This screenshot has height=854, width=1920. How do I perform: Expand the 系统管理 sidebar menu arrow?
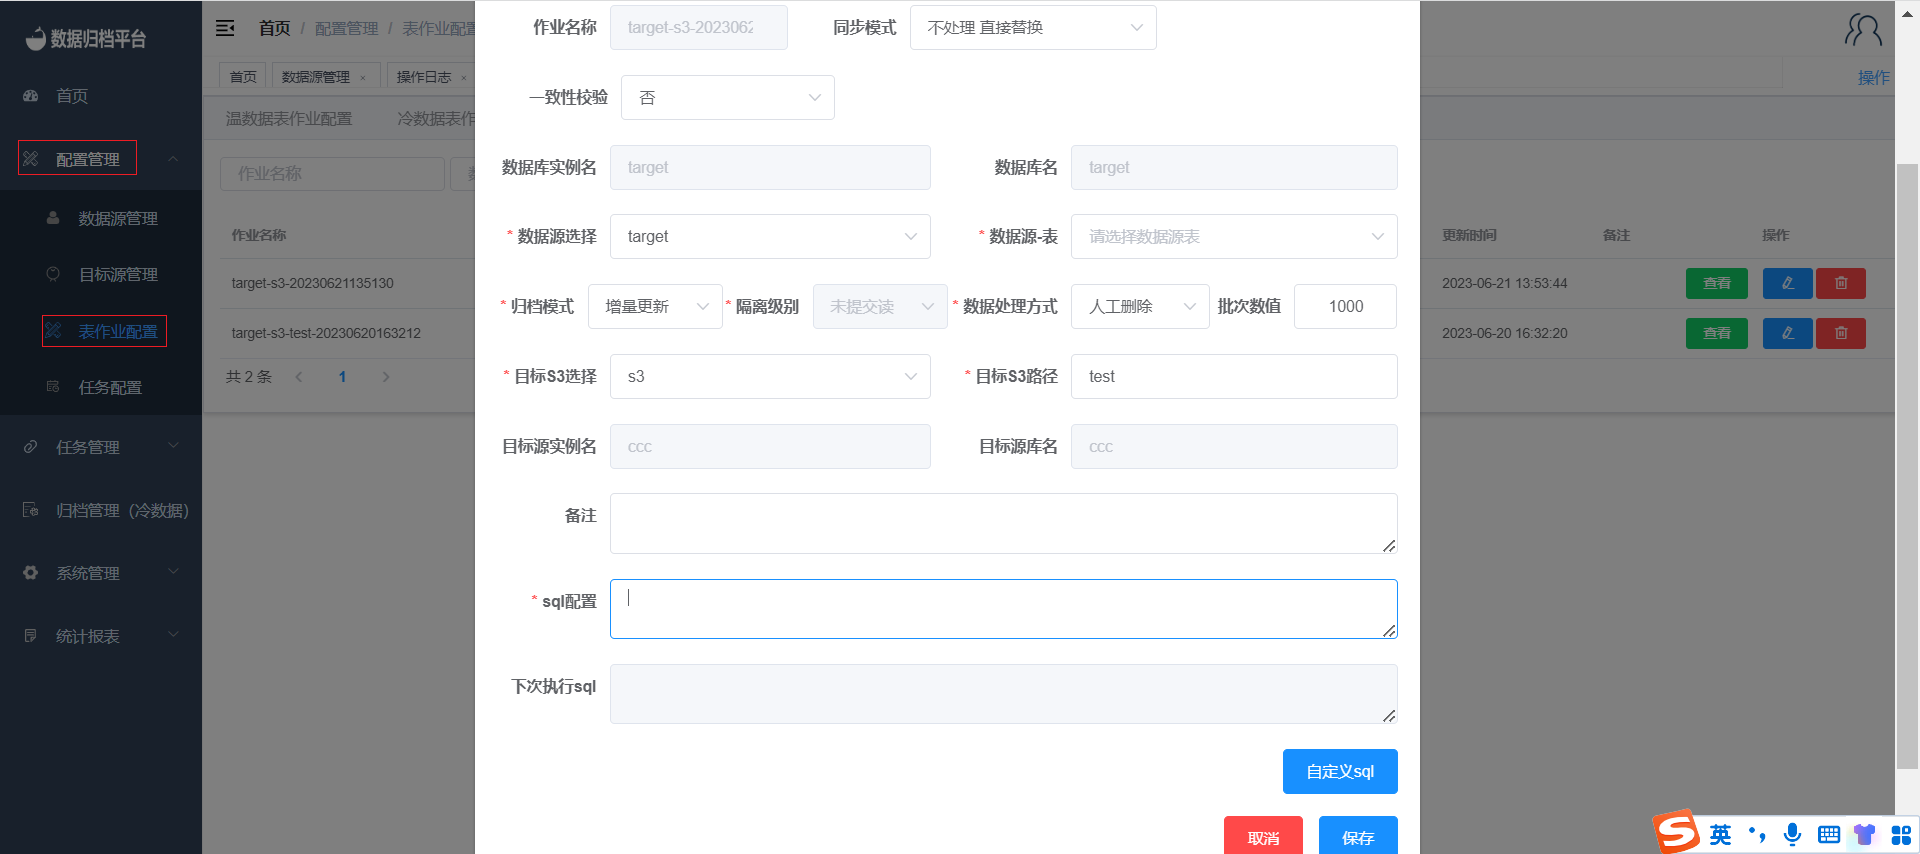[x=173, y=572]
